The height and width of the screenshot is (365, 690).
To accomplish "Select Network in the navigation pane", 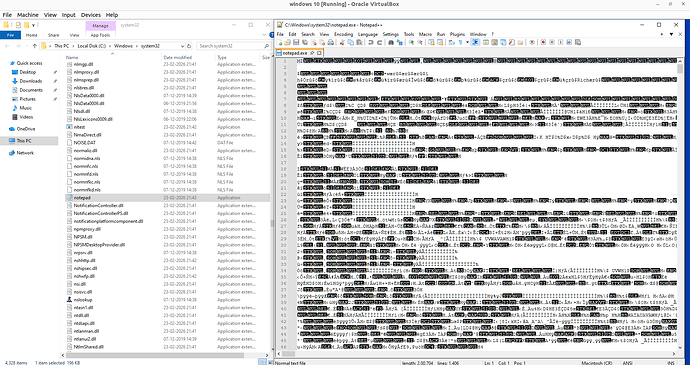I will click(25, 153).
